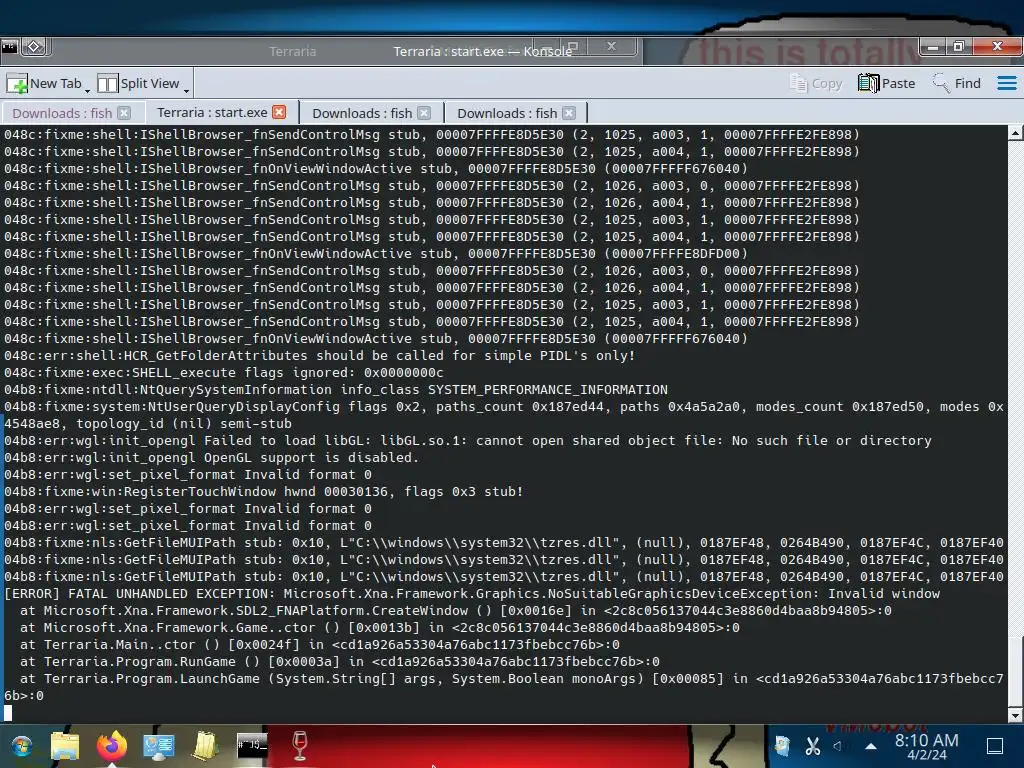Open Find in terminal output
This screenshot has width=1024, height=768.
[x=956, y=84]
